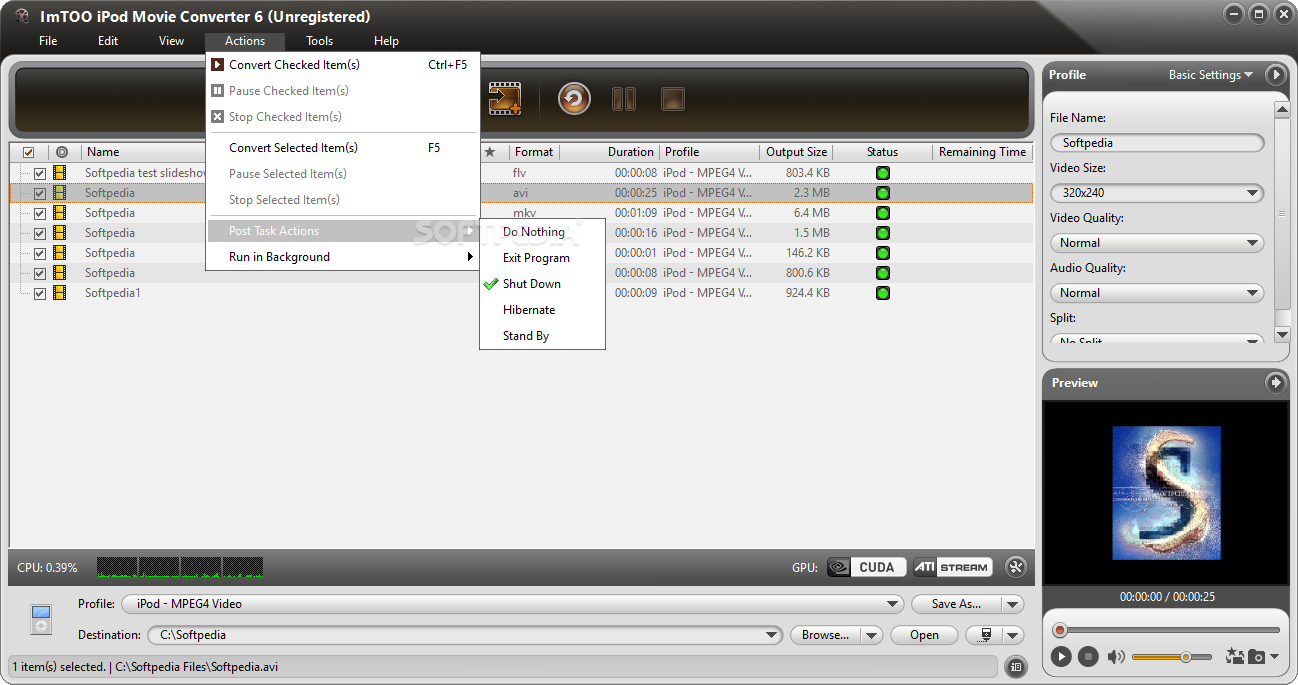
Task: Click the ATI Stream GPU button
Action: [x=952, y=567]
